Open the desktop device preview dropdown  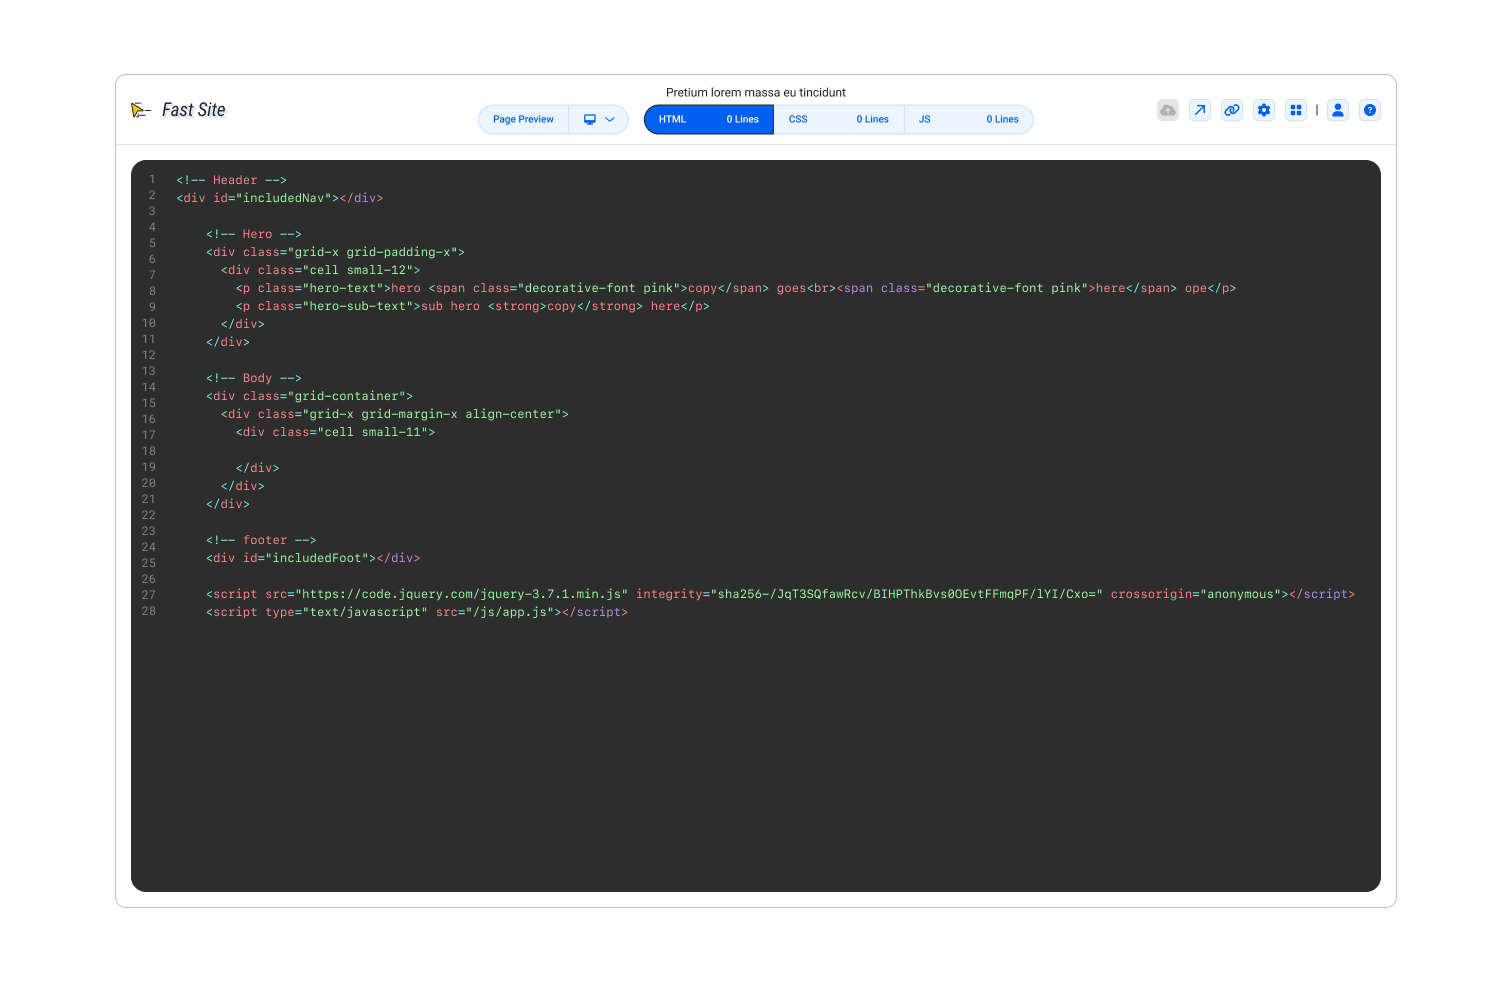click(599, 119)
